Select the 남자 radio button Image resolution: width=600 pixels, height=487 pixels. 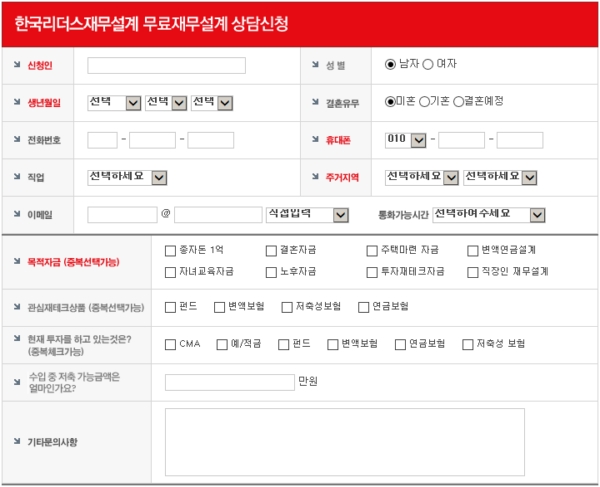pyautogui.click(x=391, y=64)
